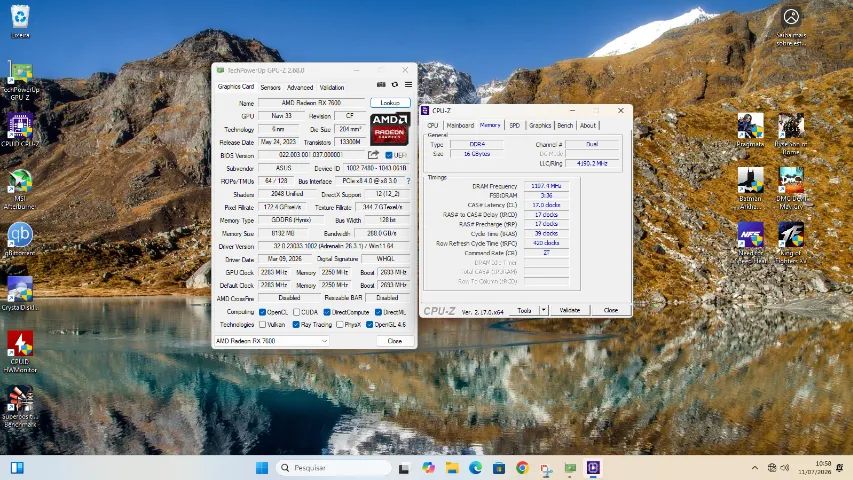Toggle the DirectML checkbox
The width and height of the screenshot is (853, 480).
click(378, 312)
